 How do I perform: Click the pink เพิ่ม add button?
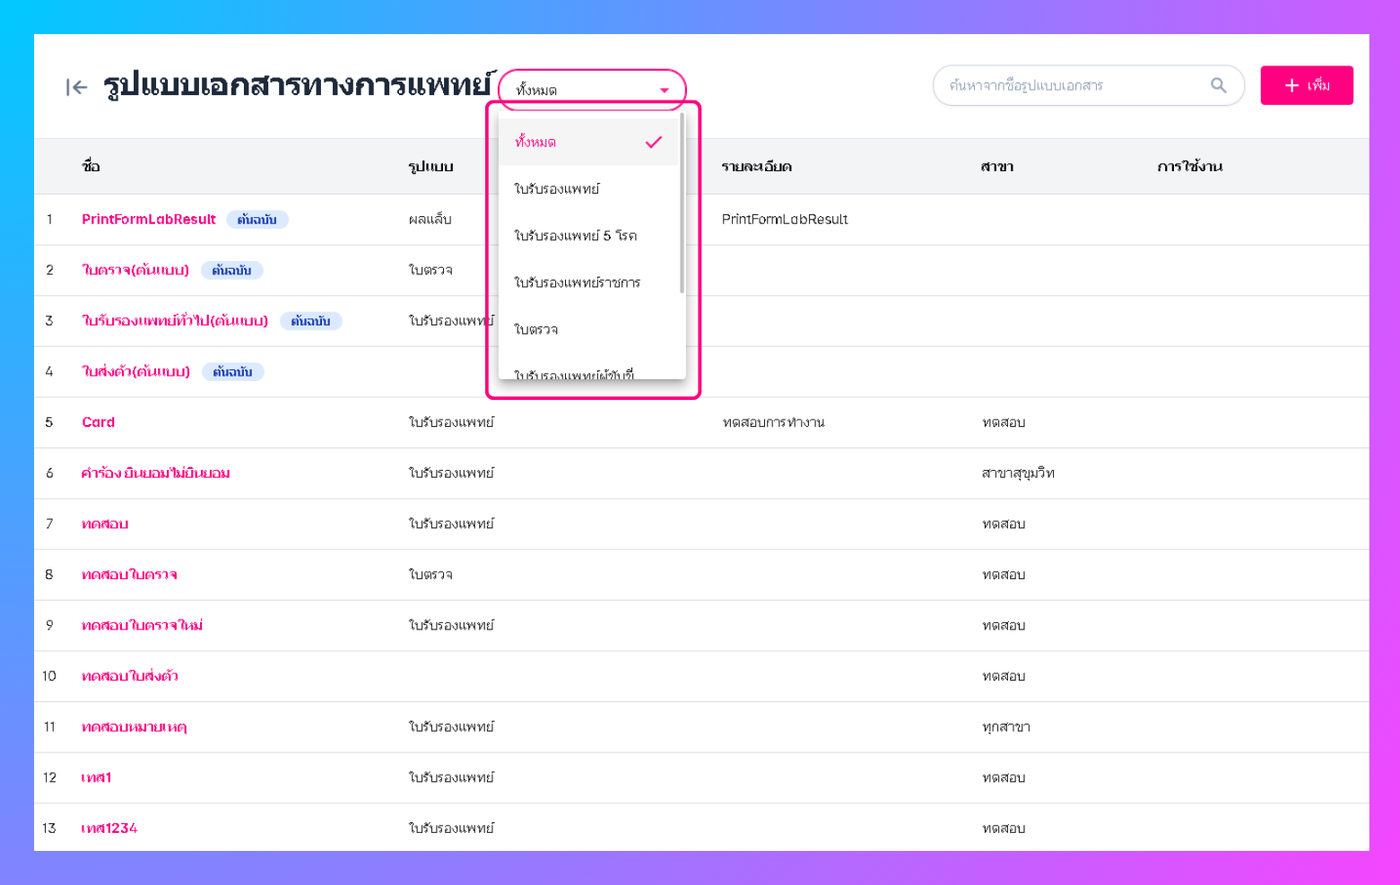click(1307, 86)
